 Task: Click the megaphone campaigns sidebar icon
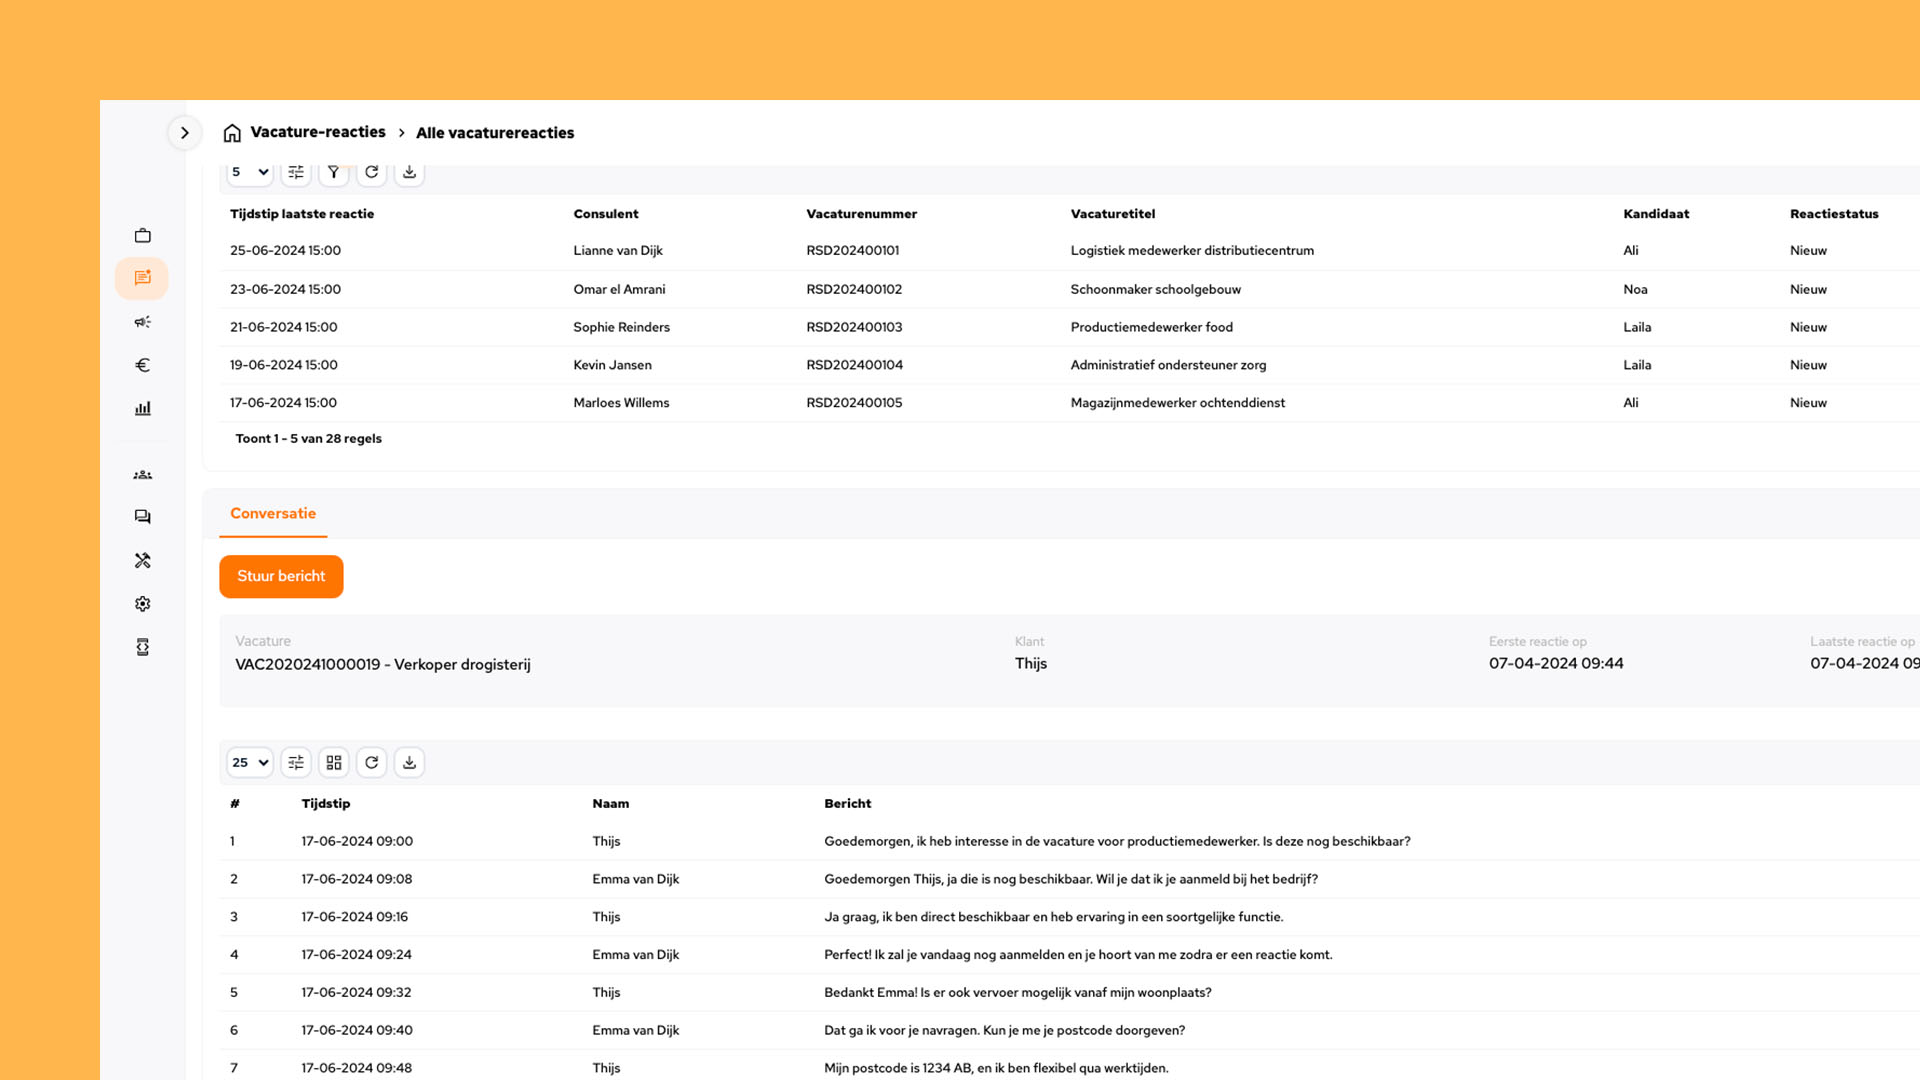click(x=143, y=322)
